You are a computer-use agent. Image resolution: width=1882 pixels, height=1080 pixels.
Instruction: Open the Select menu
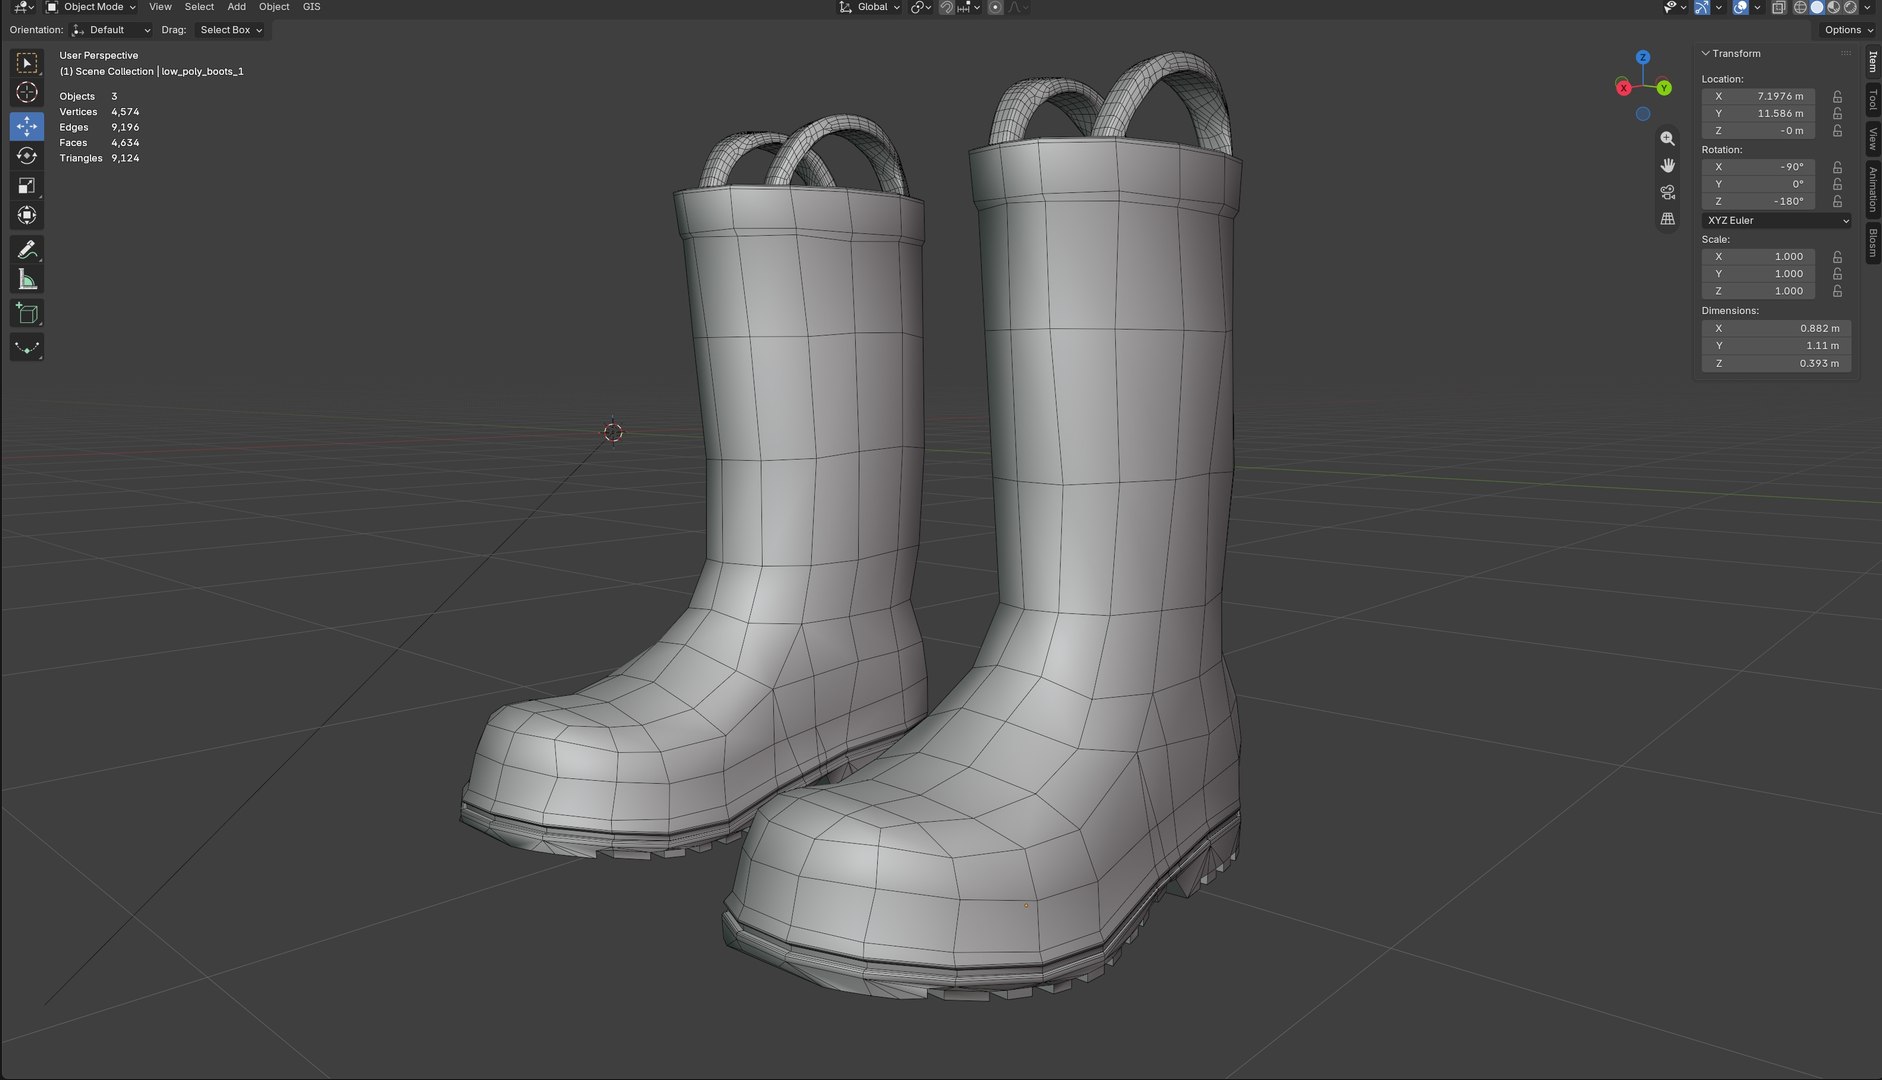pos(199,7)
